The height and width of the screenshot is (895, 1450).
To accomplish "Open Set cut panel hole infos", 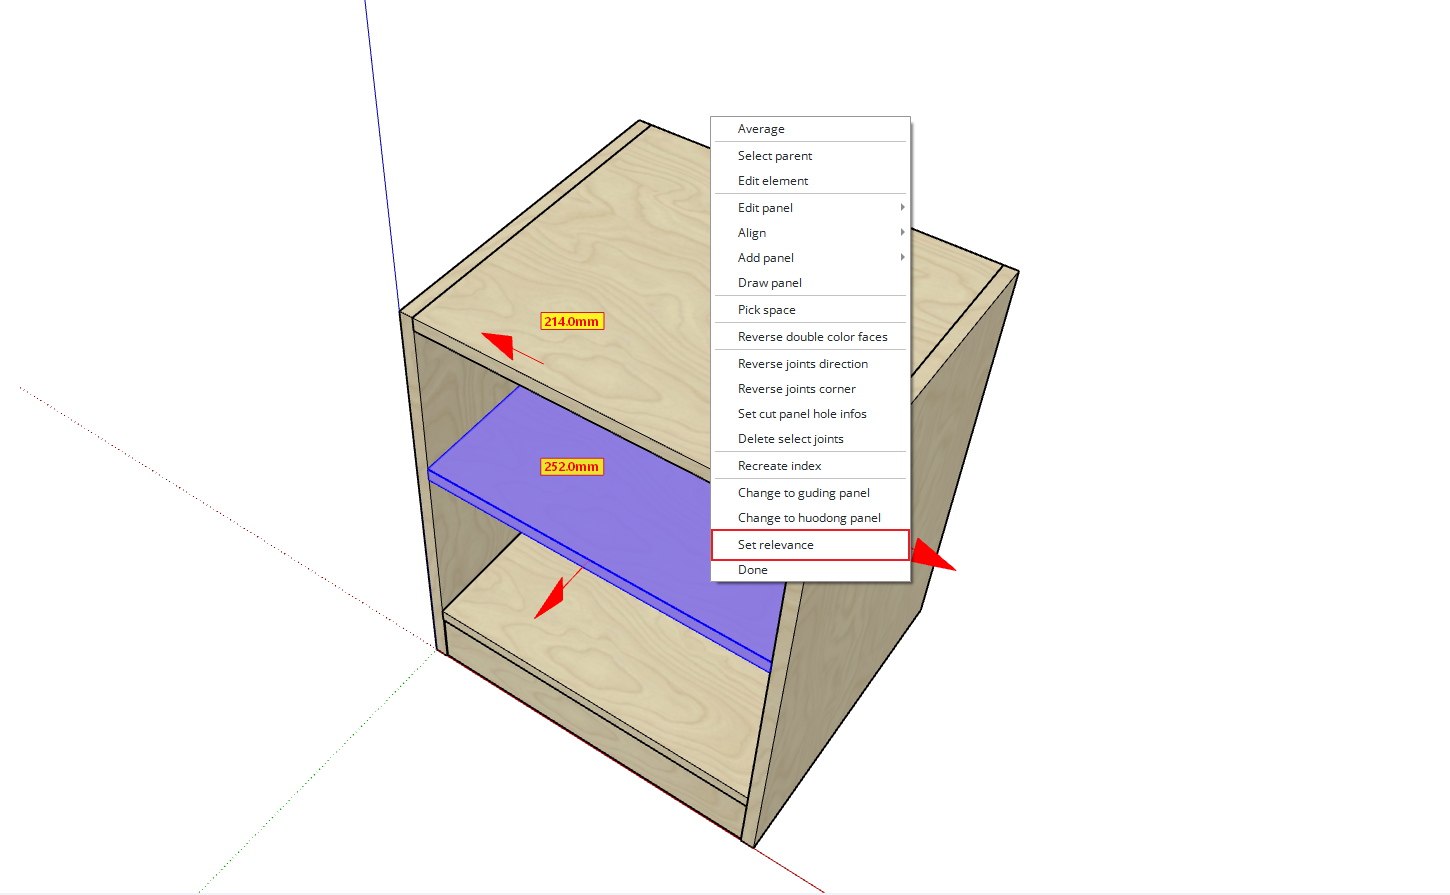I will point(802,414).
